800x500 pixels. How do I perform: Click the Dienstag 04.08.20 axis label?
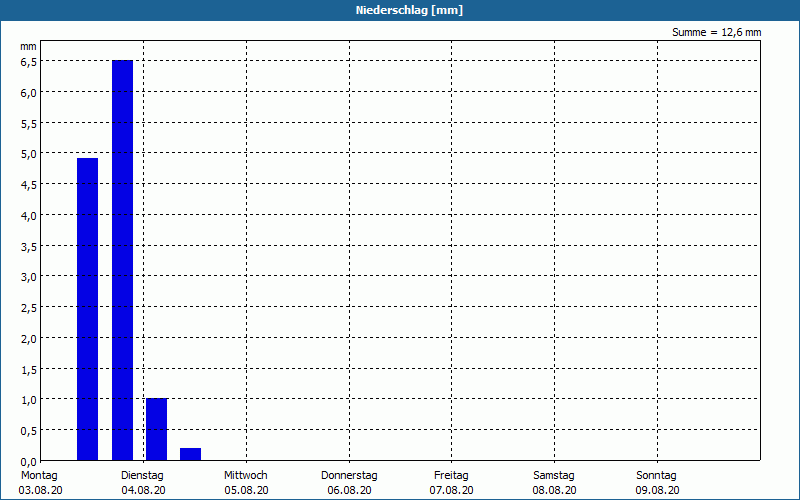(x=143, y=483)
